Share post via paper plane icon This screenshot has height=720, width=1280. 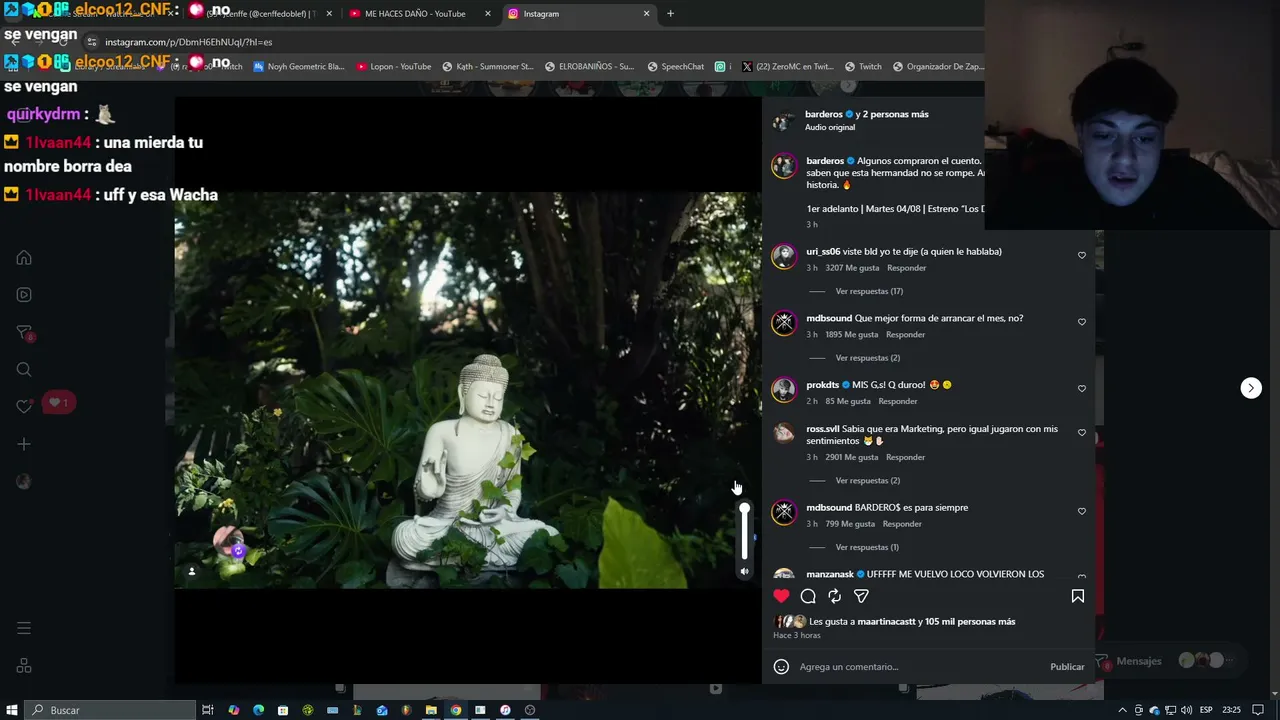click(861, 596)
